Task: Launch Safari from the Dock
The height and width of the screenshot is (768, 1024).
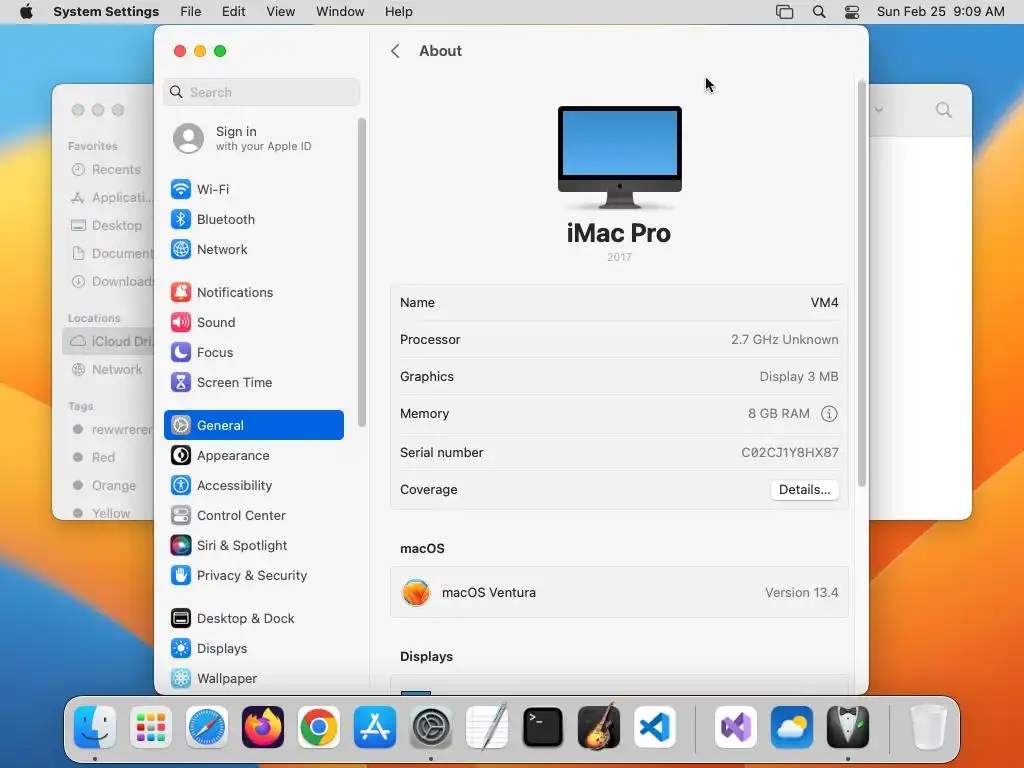Action: [x=207, y=727]
